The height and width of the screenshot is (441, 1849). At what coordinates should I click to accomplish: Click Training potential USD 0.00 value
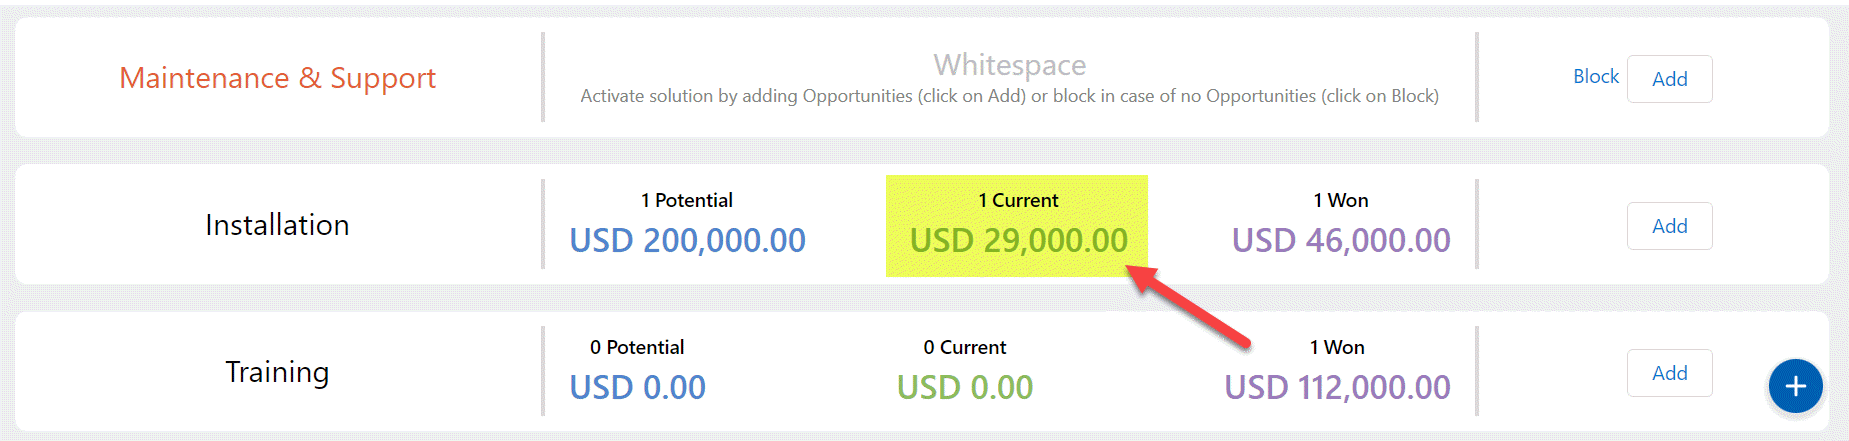pos(637,388)
